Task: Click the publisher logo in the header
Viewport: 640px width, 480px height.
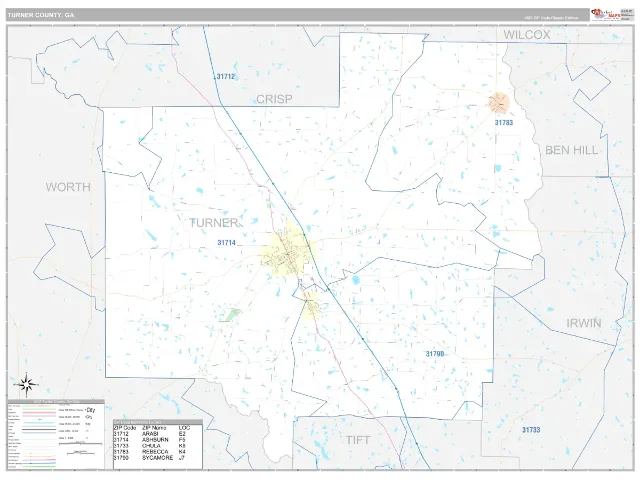Action: pos(605,14)
